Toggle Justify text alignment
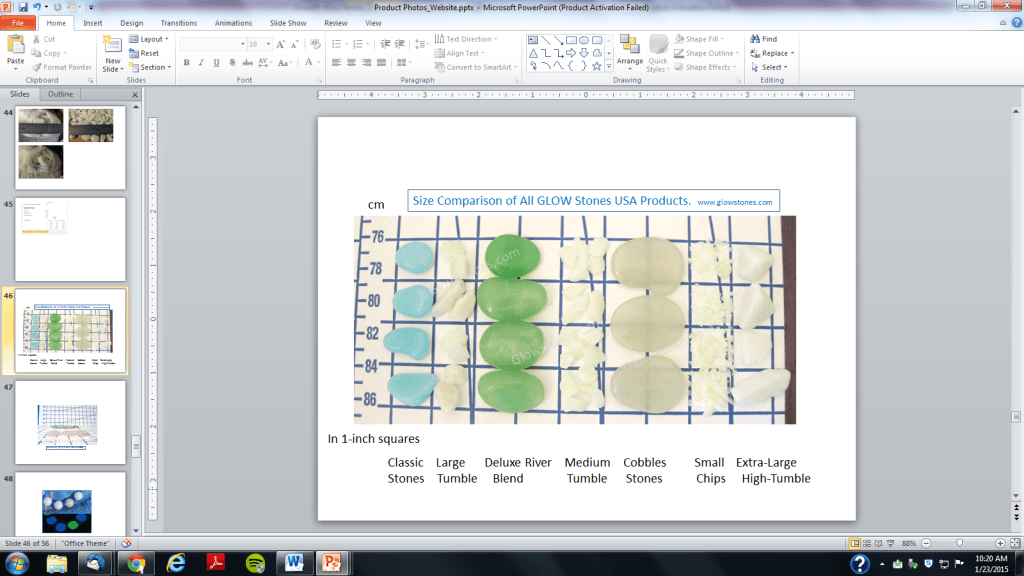 point(381,63)
